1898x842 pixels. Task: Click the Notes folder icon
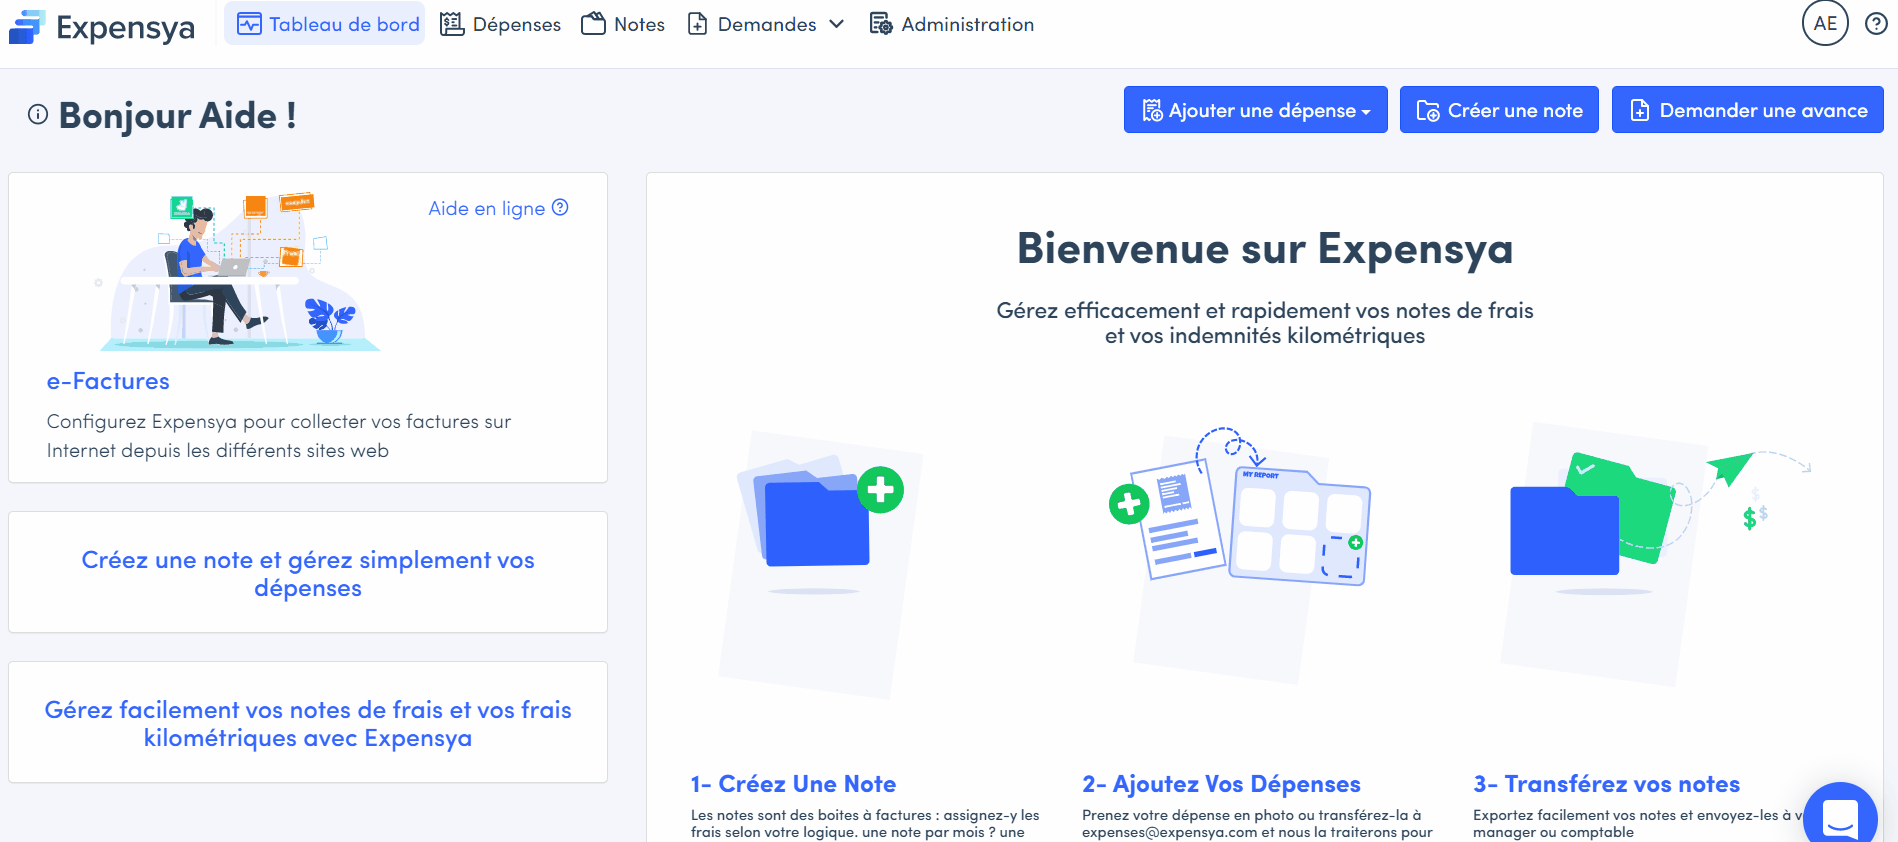(x=593, y=24)
